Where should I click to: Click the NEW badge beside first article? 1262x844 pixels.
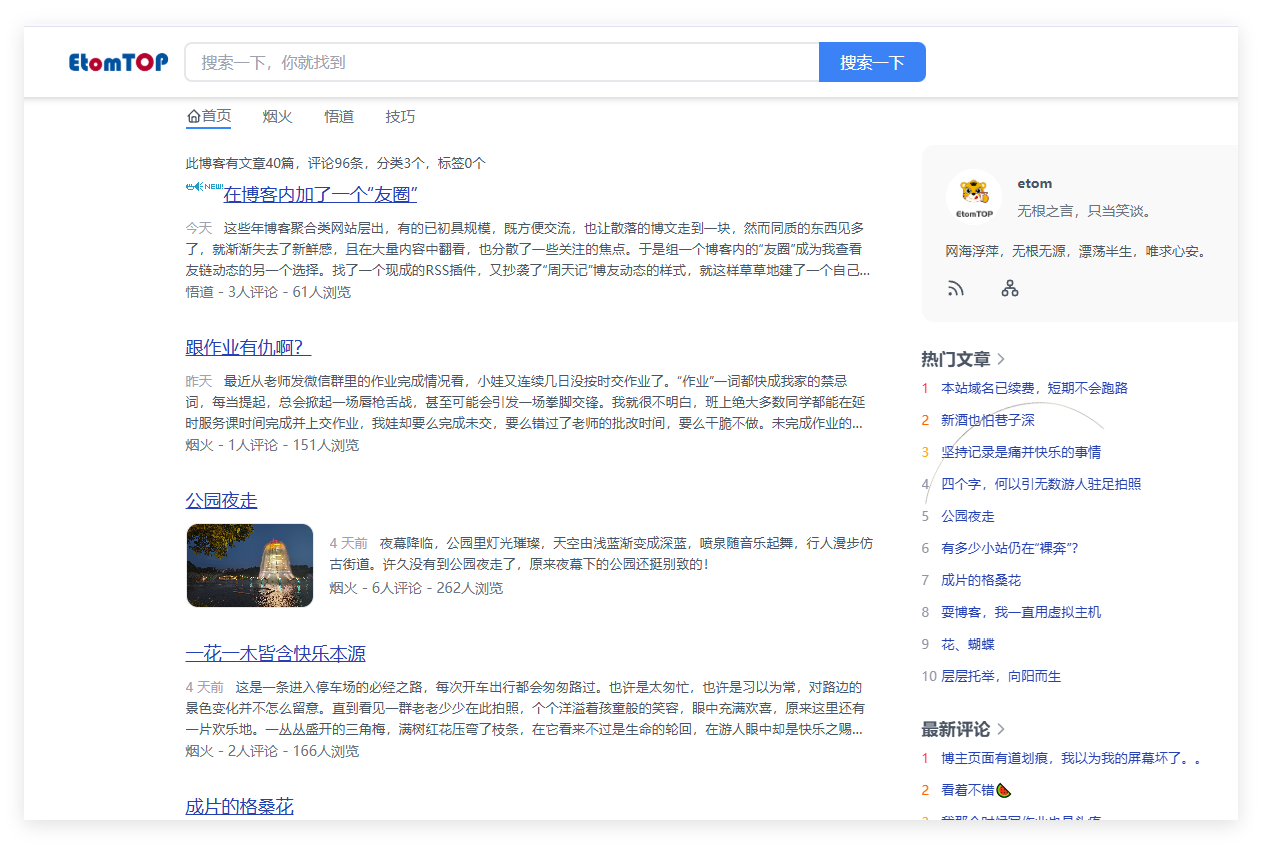pyautogui.click(x=204, y=186)
